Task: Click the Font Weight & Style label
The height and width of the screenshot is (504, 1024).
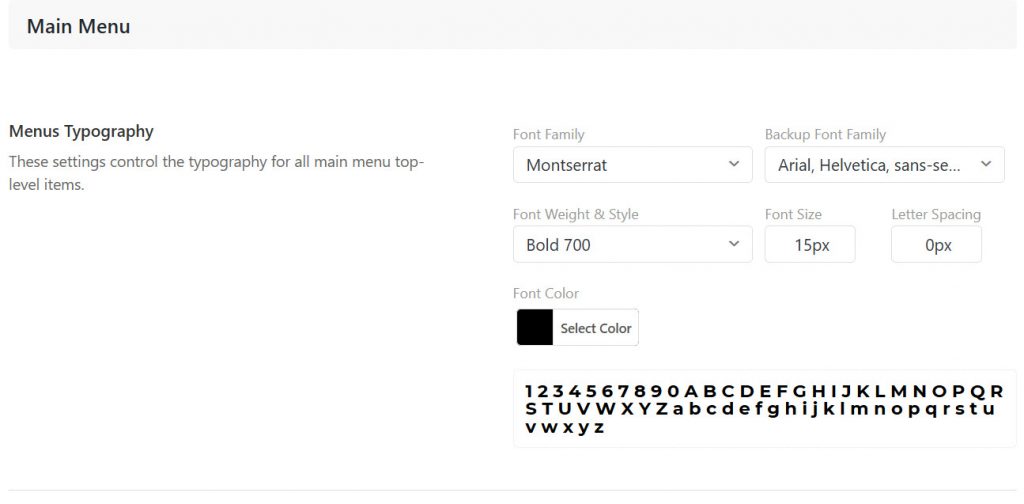Action: click(x=575, y=214)
